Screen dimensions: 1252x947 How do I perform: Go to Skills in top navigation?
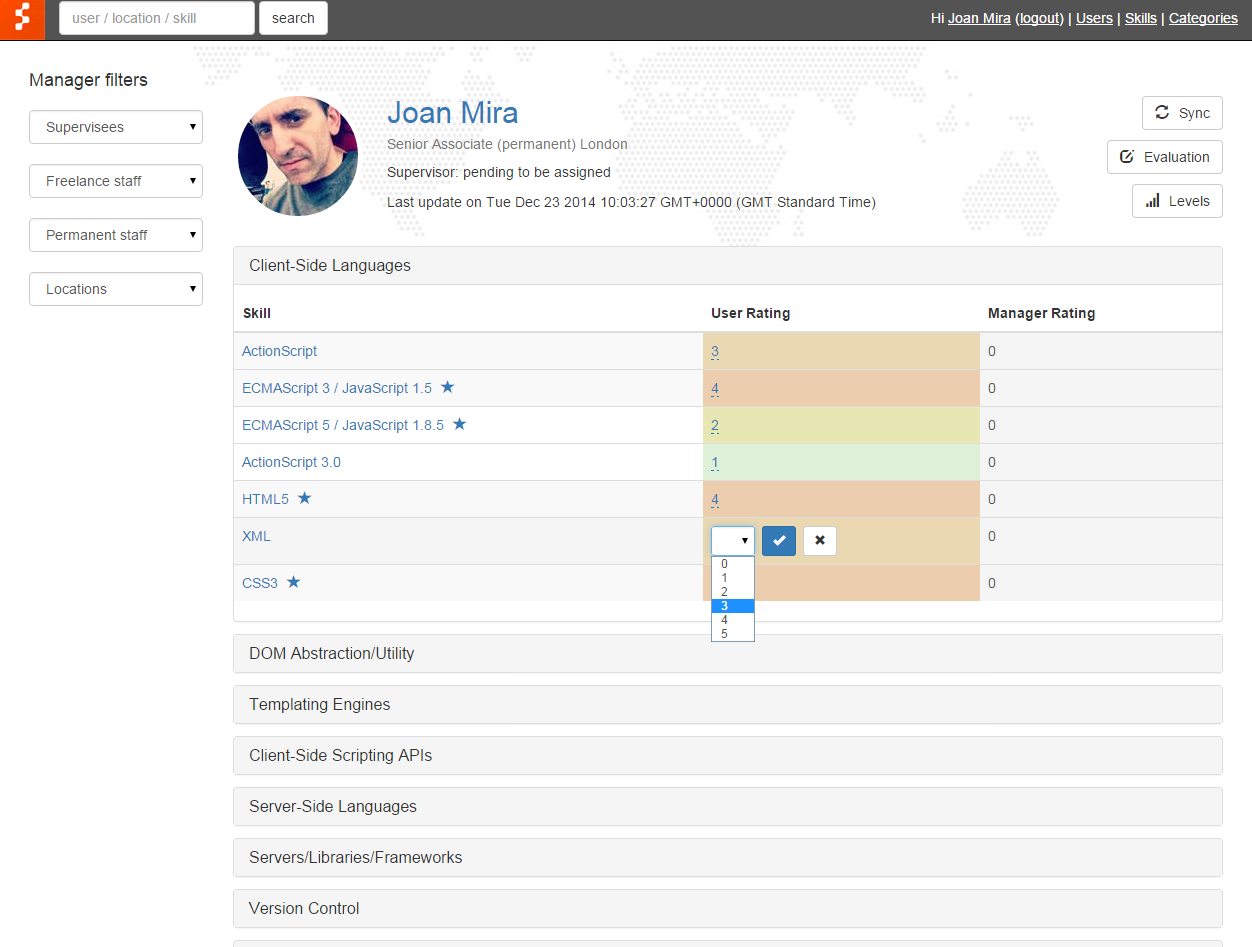click(1140, 18)
